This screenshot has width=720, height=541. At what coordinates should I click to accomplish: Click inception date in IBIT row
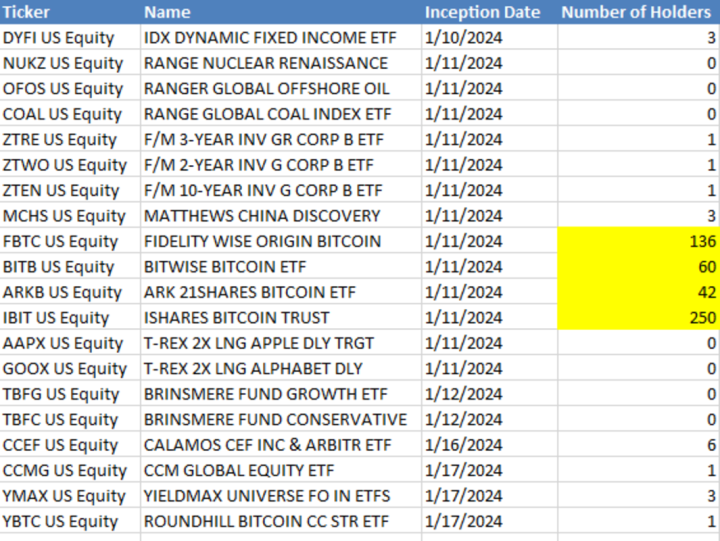(x=489, y=317)
